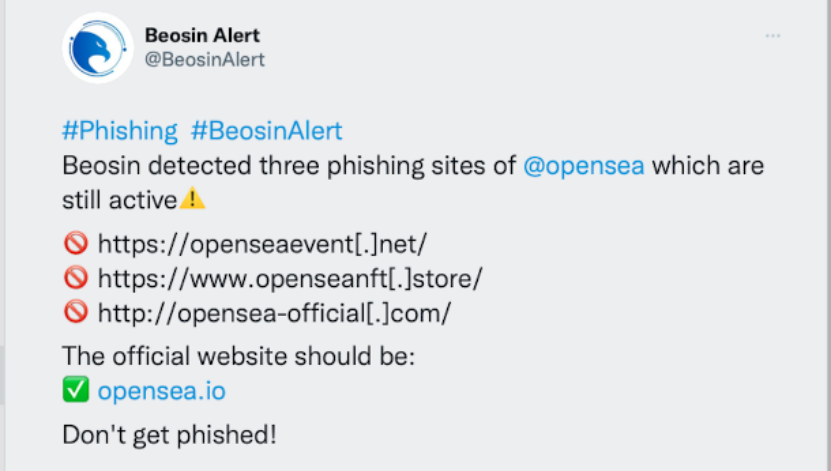Viewport: 831px width, 471px height.
Task: Click the yellow warning triangle emoji
Action: pyautogui.click(x=192, y=199)
